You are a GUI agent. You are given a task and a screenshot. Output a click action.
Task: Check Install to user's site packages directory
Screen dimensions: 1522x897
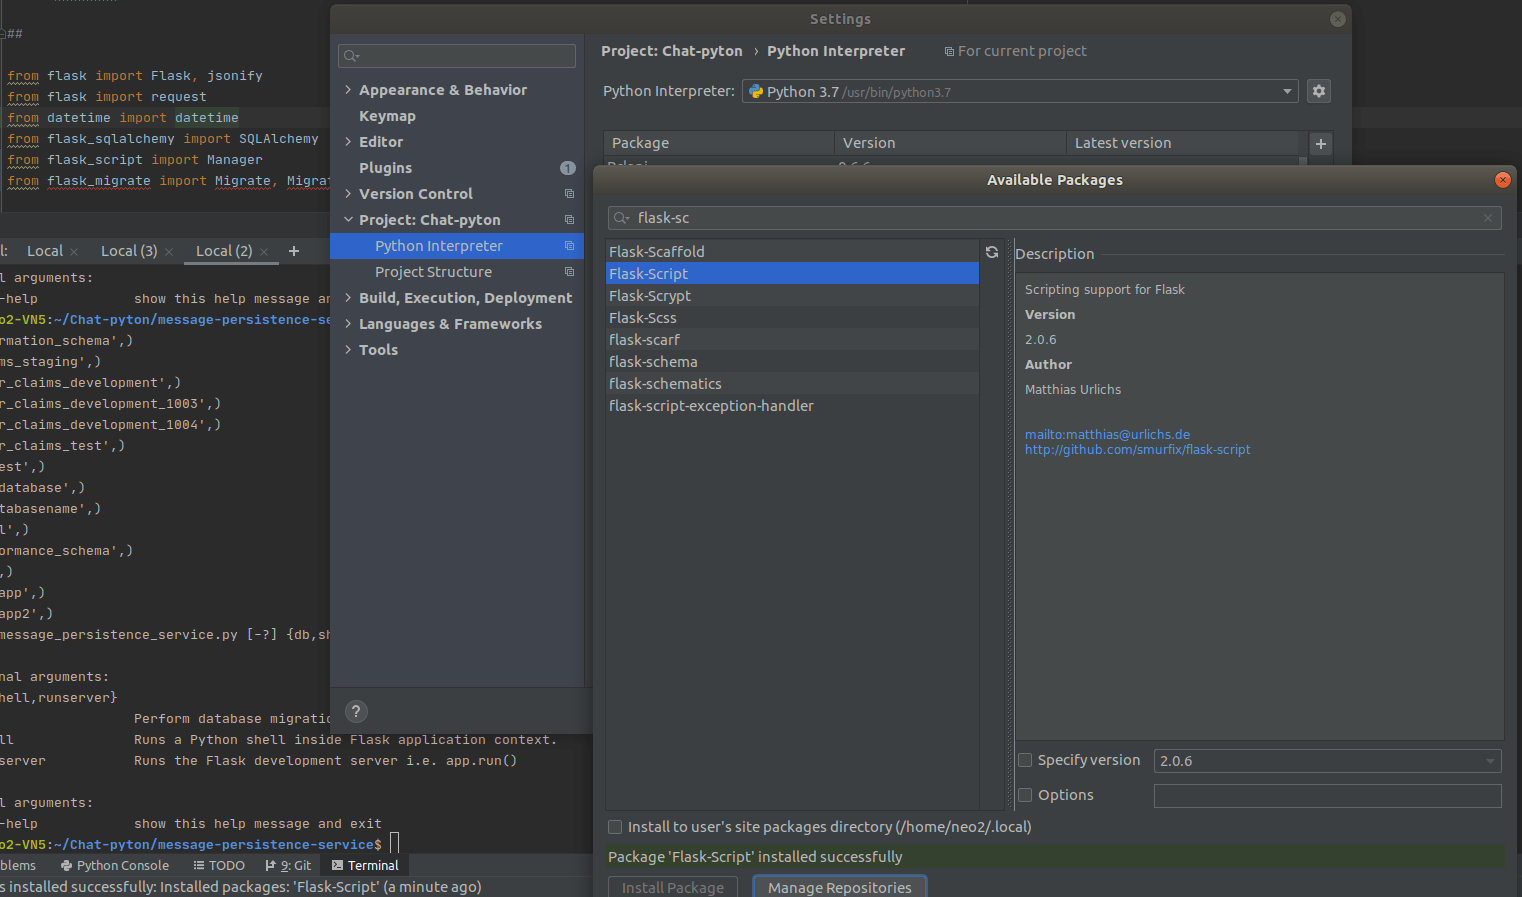pos(615,827)
